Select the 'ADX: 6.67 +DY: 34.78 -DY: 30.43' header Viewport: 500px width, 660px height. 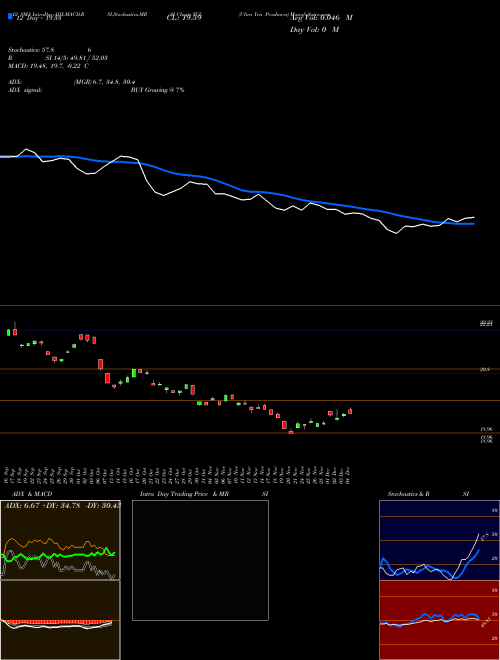click(x=62, y=505)
